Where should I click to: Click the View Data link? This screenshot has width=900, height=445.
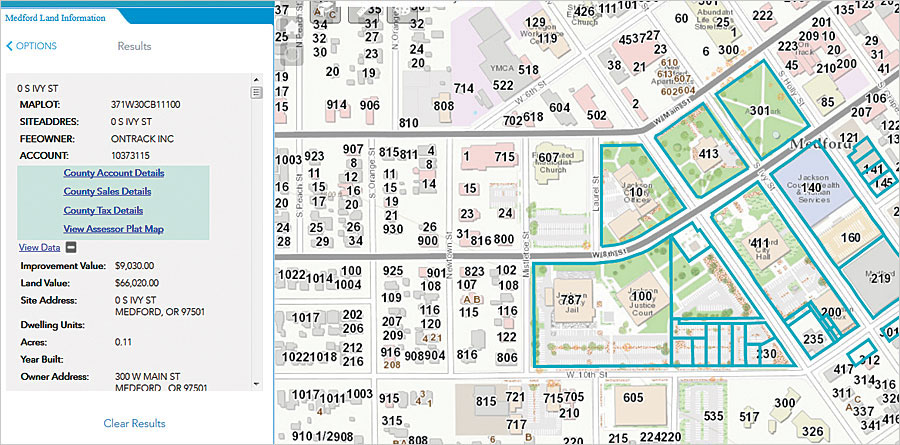coord(40,247)
